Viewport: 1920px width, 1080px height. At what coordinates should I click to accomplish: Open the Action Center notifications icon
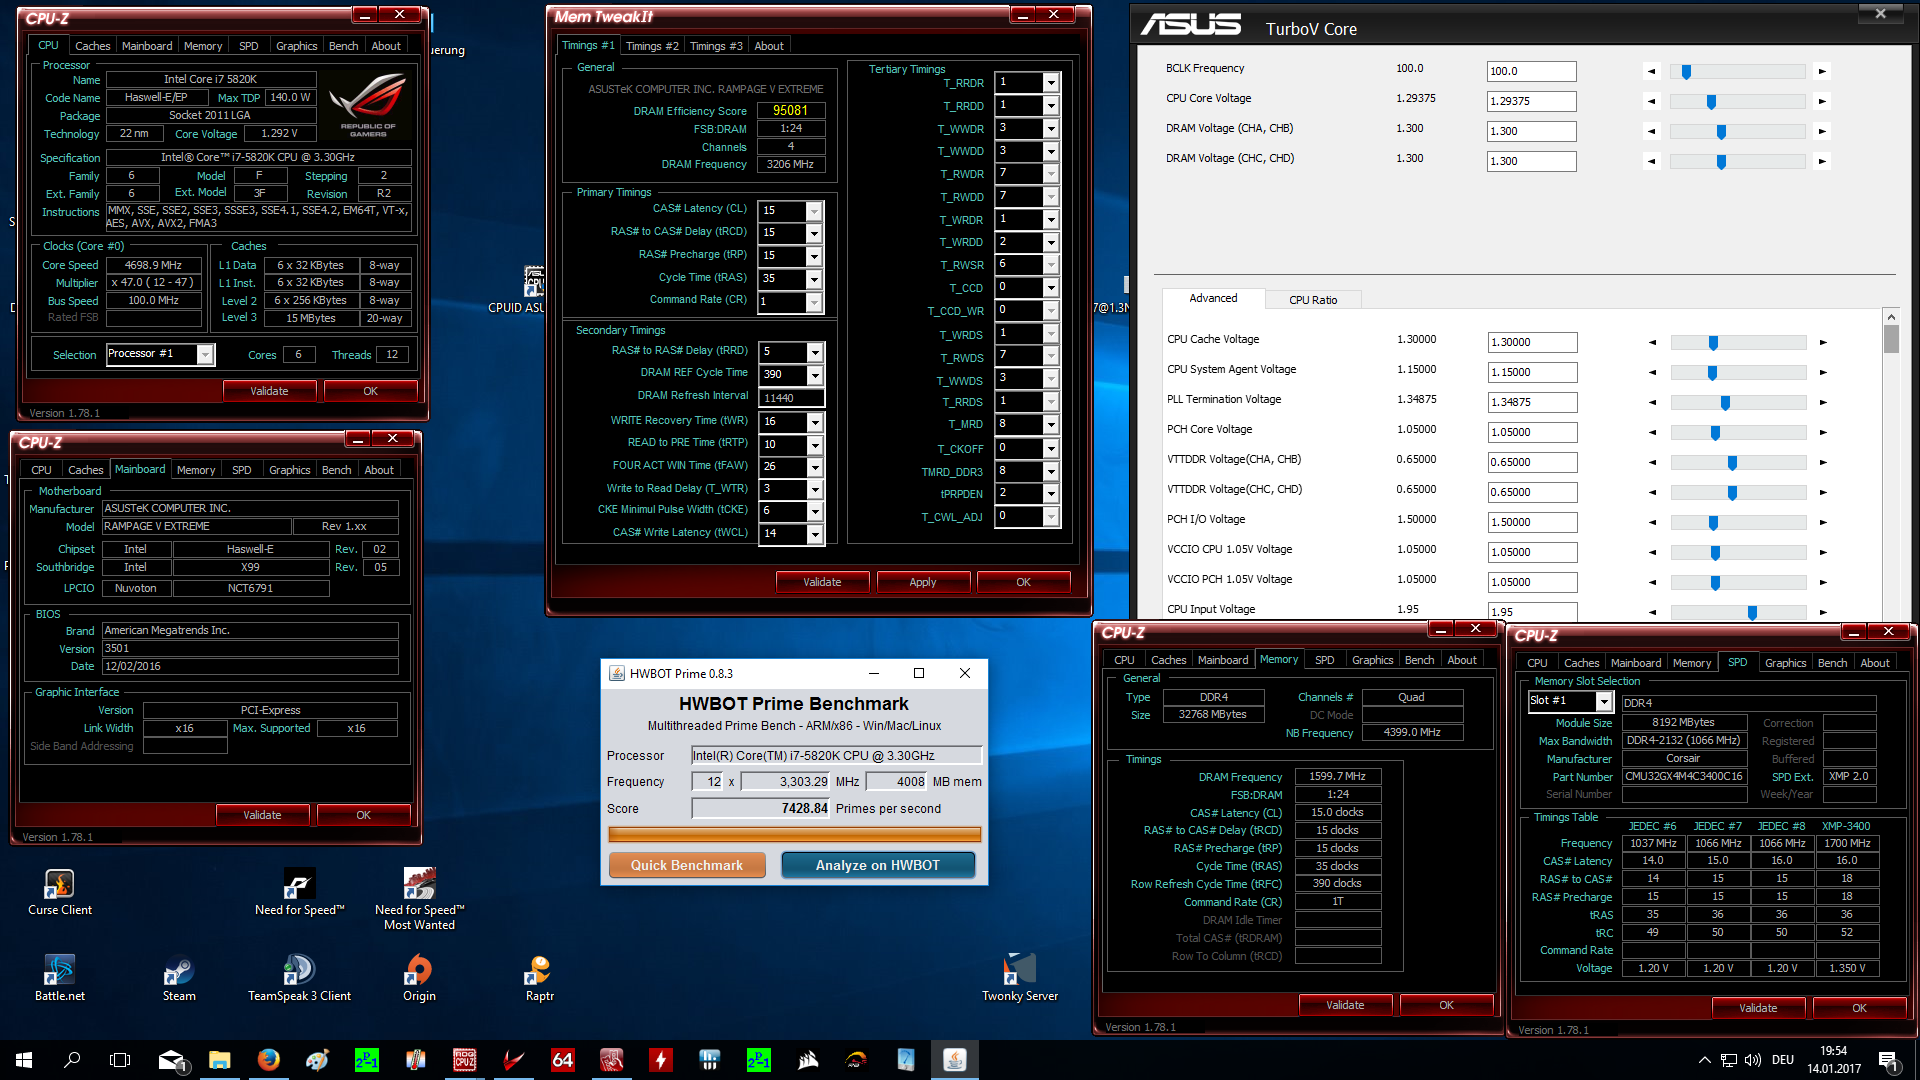[1888, 1060]
